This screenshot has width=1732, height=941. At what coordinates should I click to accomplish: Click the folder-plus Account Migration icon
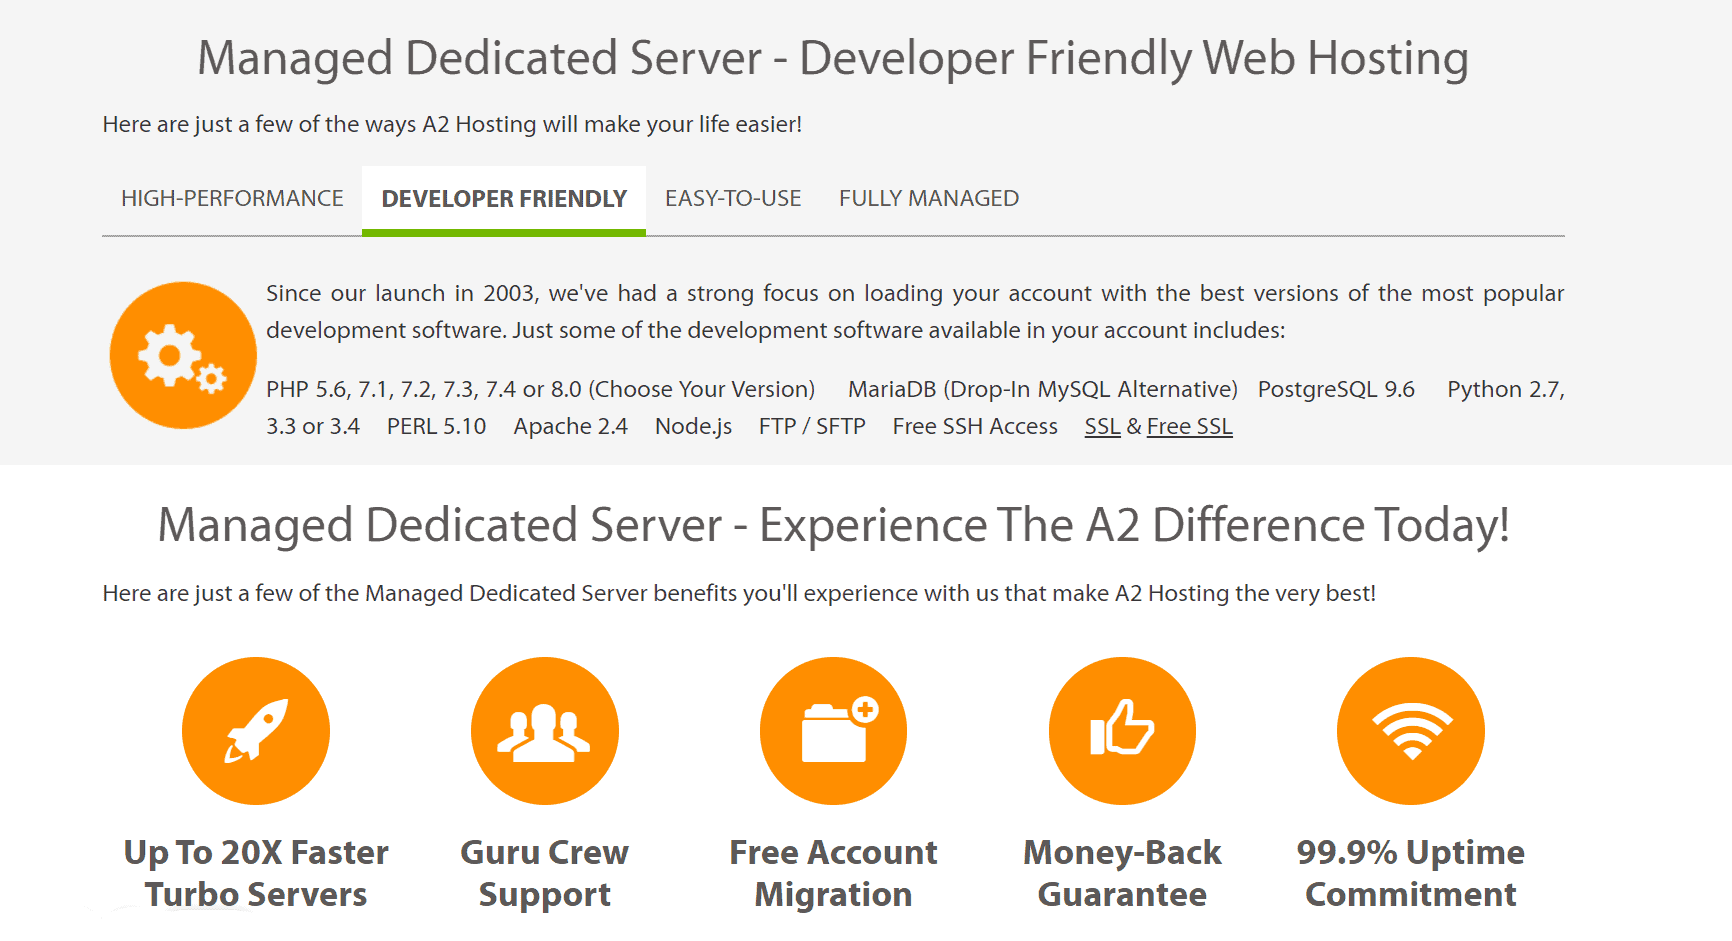(833, 731)
